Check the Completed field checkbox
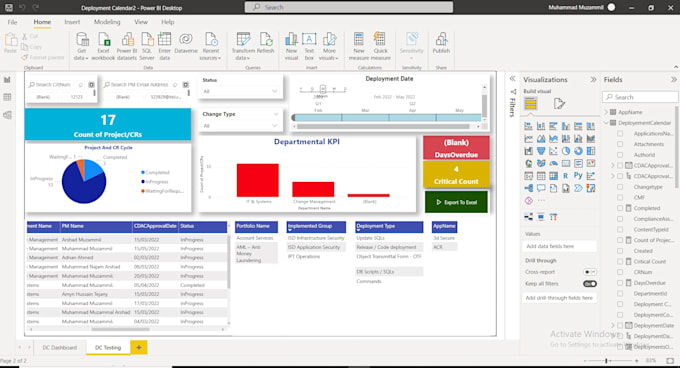This screenshot has height=368, width=680. click(620, 208)
